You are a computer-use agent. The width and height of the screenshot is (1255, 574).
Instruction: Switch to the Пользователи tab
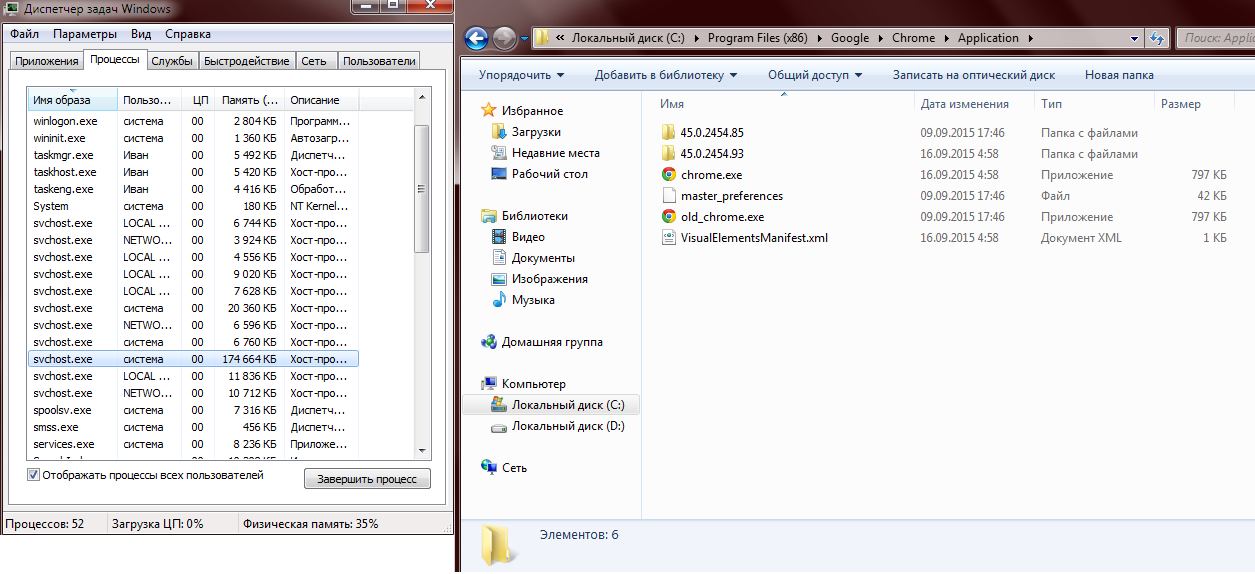[379, 61]
